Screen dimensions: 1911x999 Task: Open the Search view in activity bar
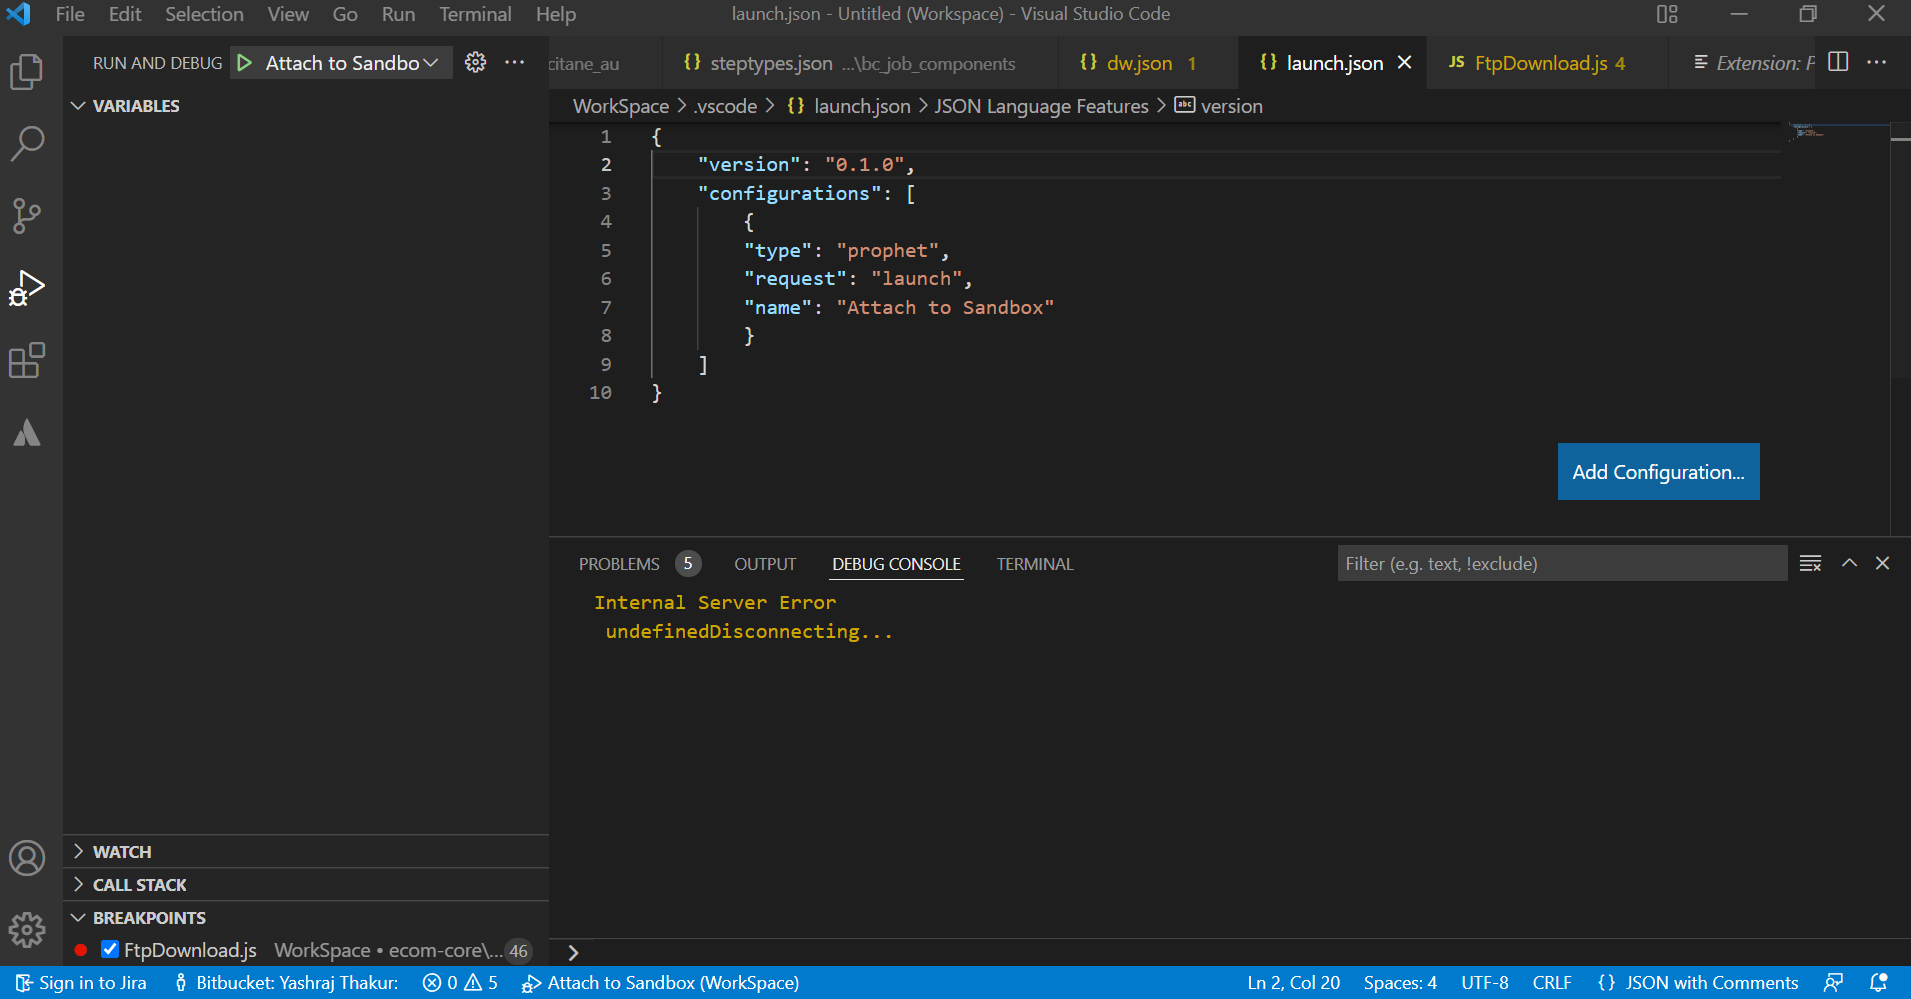point(27,143)
